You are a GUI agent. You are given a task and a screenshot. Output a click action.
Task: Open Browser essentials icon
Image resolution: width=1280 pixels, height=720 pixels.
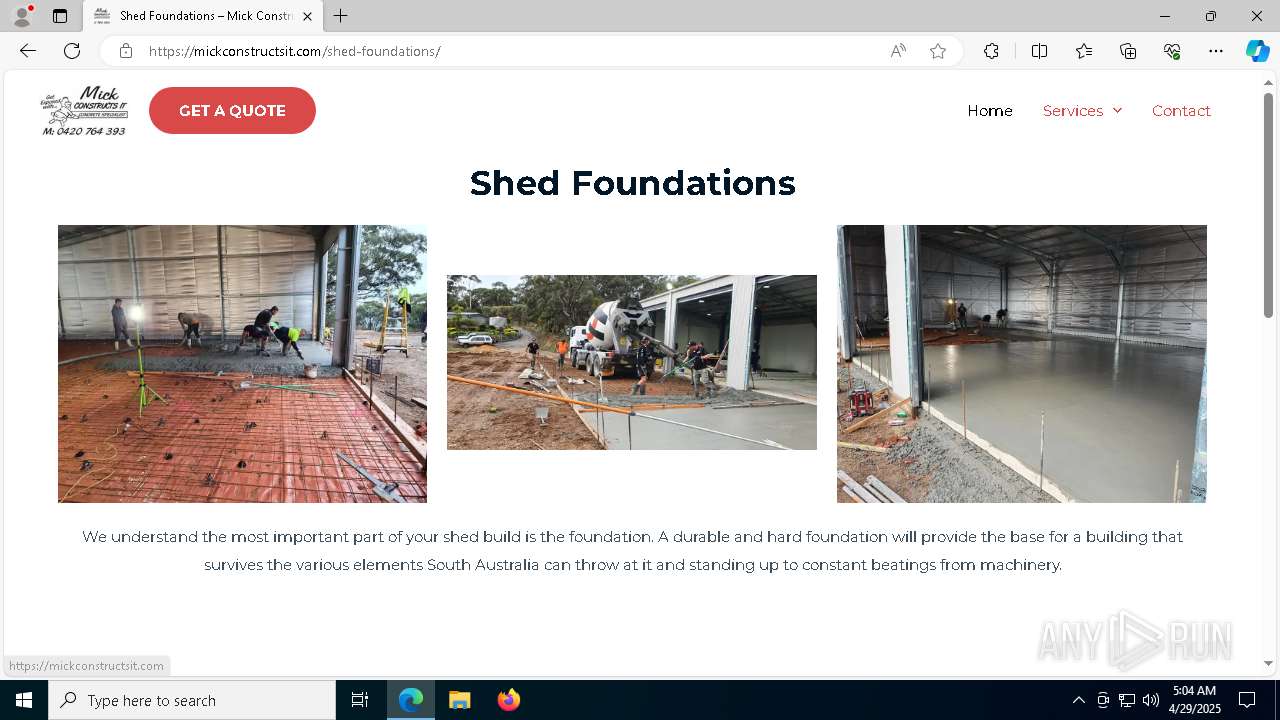click(1172, 51)
